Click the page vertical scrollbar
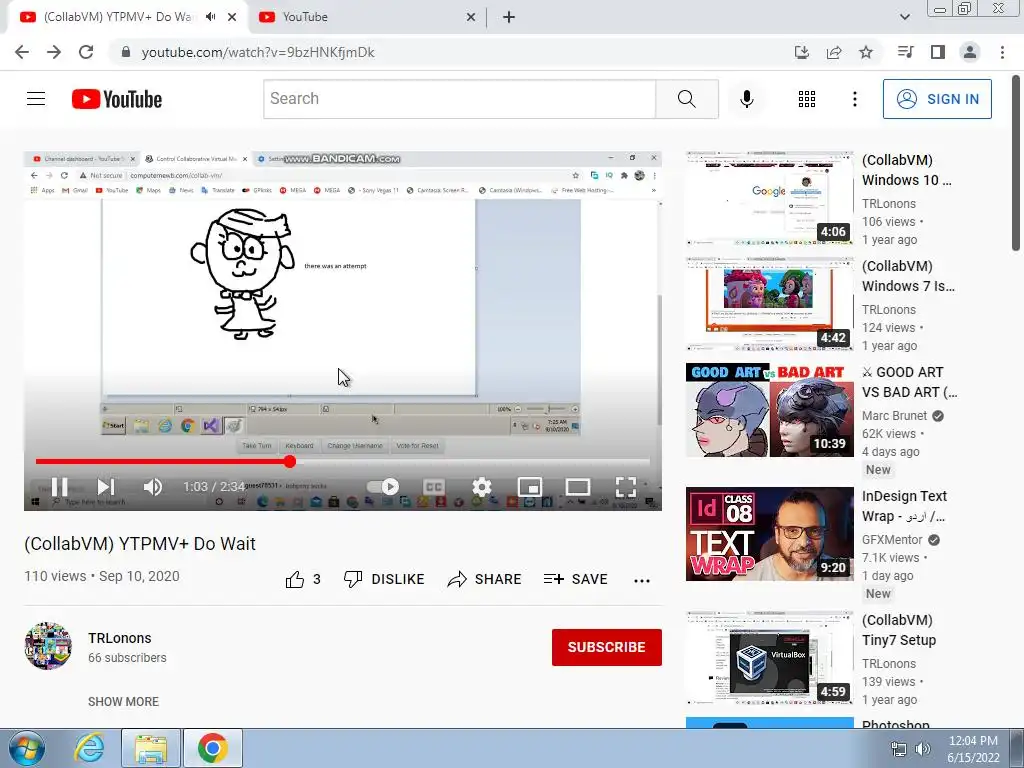 1016,163
